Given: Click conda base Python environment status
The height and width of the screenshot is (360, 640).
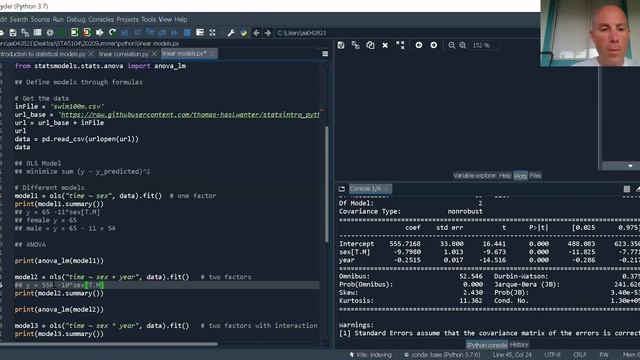Looking at the screenshot, I should point(442,355).
